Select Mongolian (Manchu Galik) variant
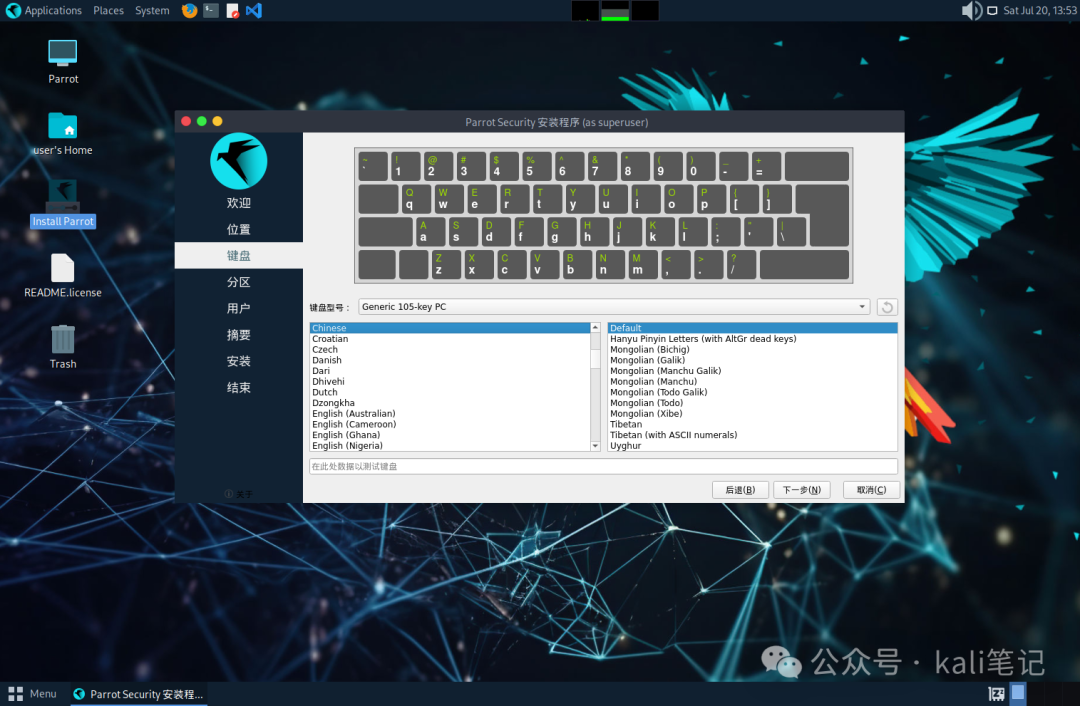 [752, 371]
